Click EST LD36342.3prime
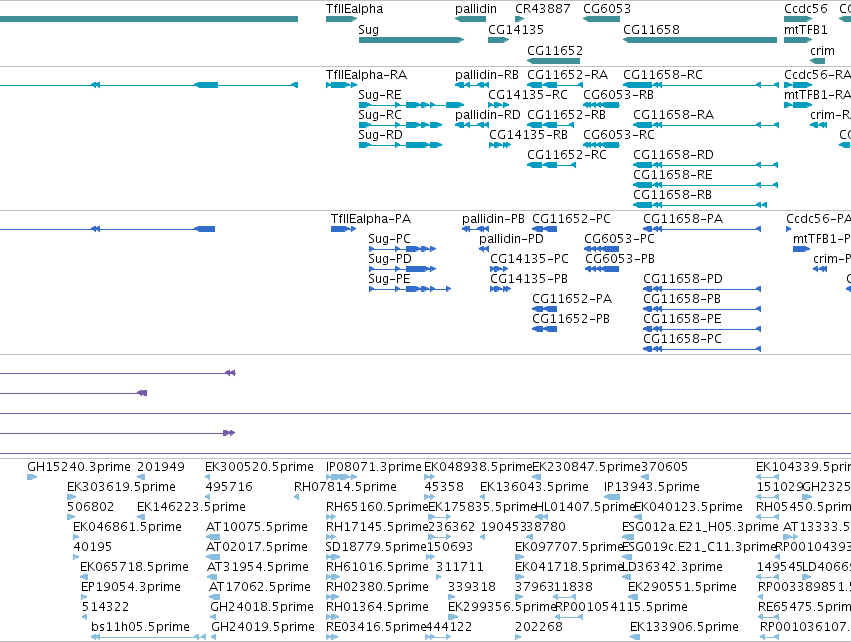 coord(672,567)
